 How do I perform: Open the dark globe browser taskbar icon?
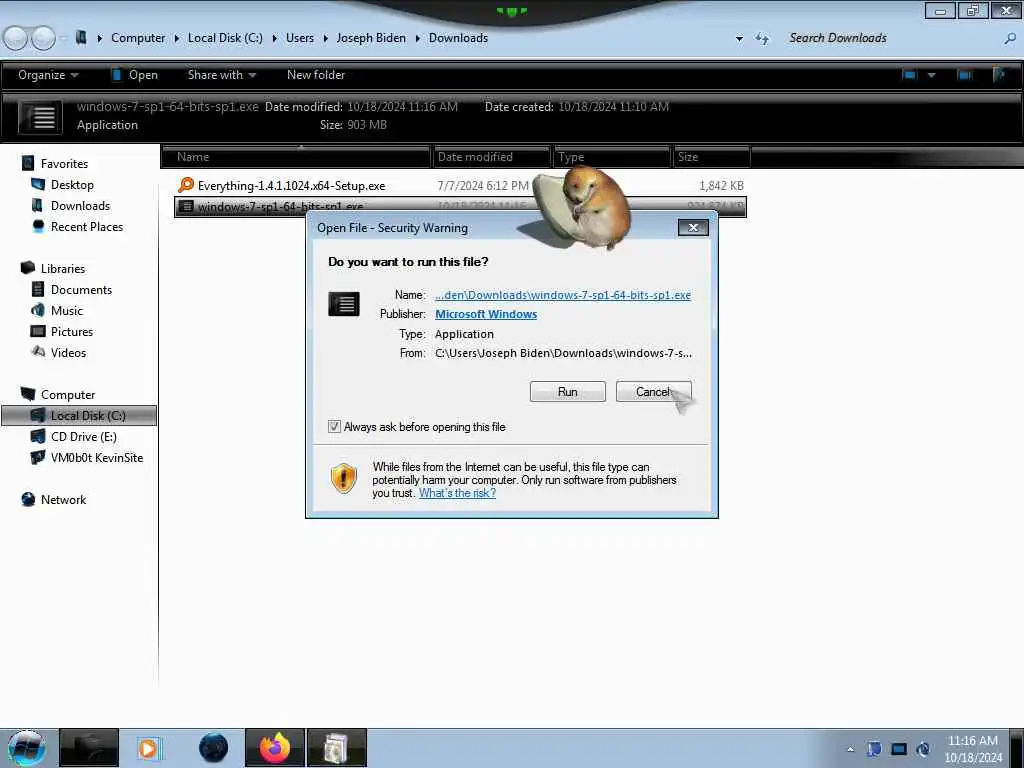pyautogui.click(x=214, y=748)
